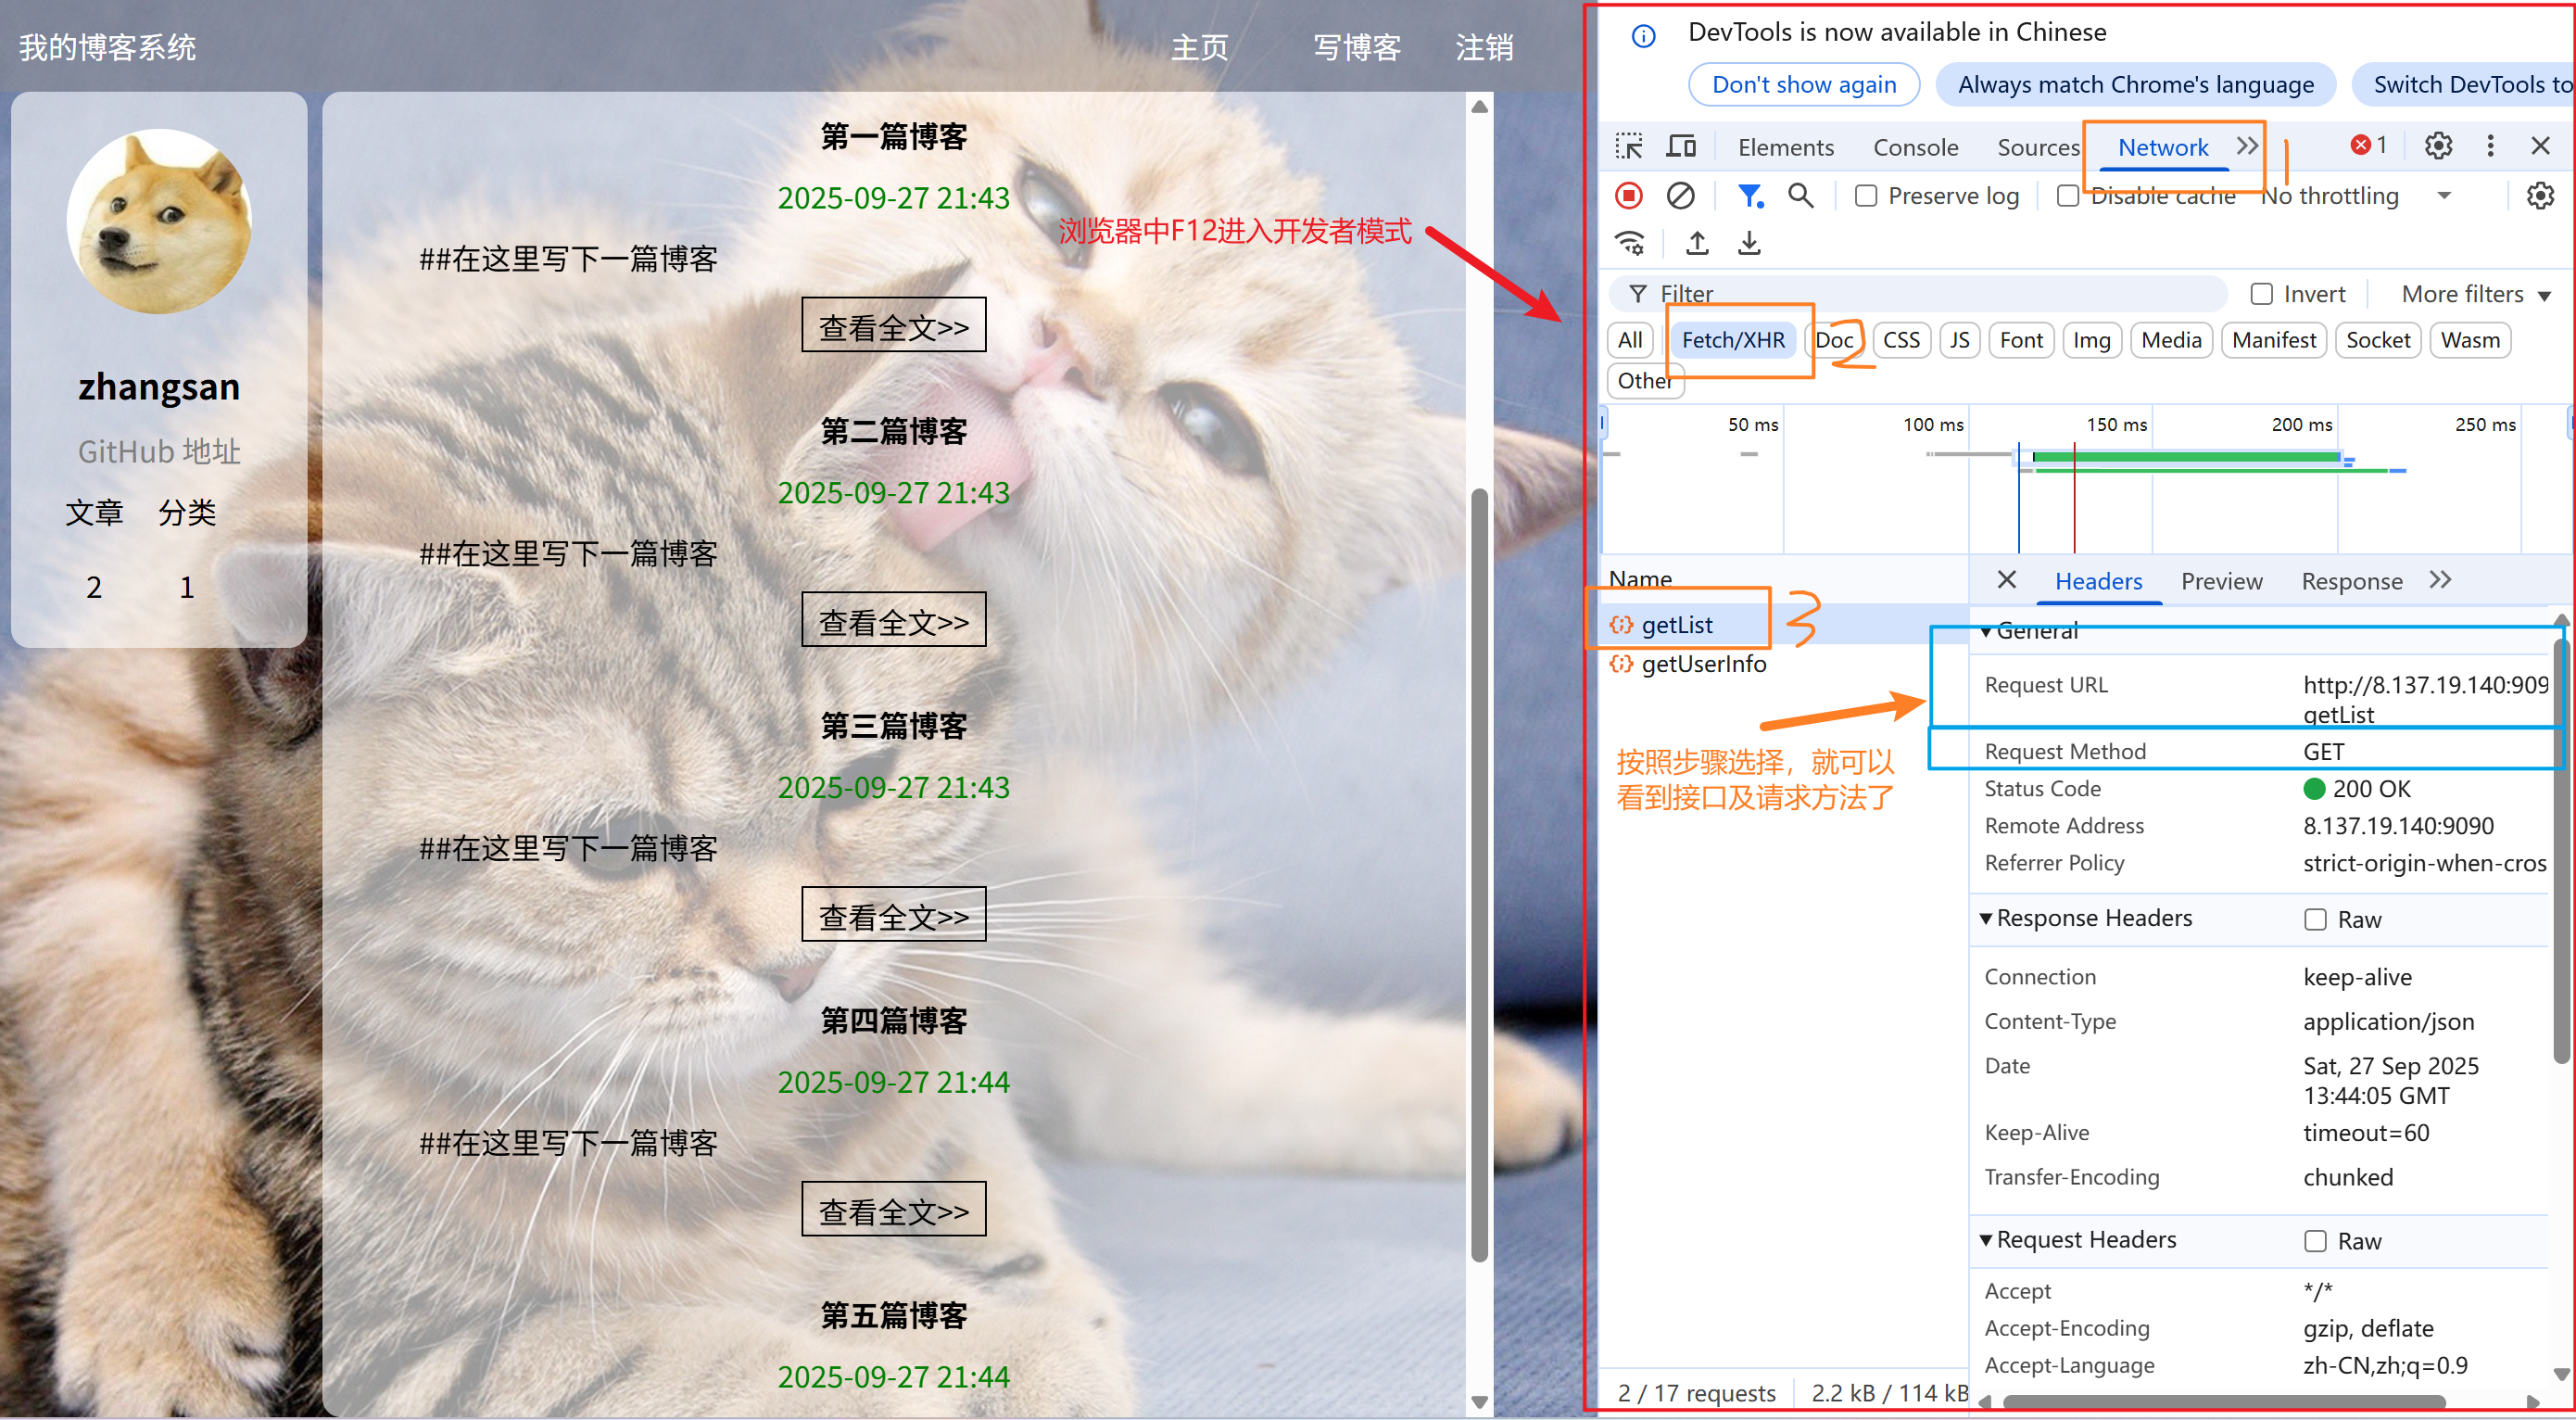Switch to the Elements tab
This screenshot has height=1420, width=2576.
pos(1785,147)
